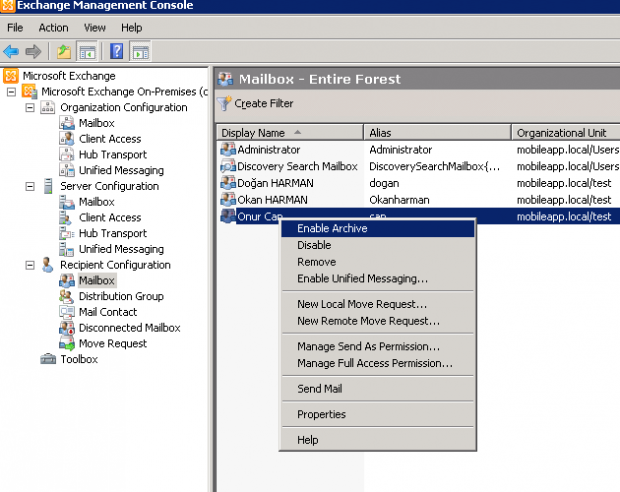Select Hub Transport under Server Configuration
The image size is (620, 492).
(113, 233)
